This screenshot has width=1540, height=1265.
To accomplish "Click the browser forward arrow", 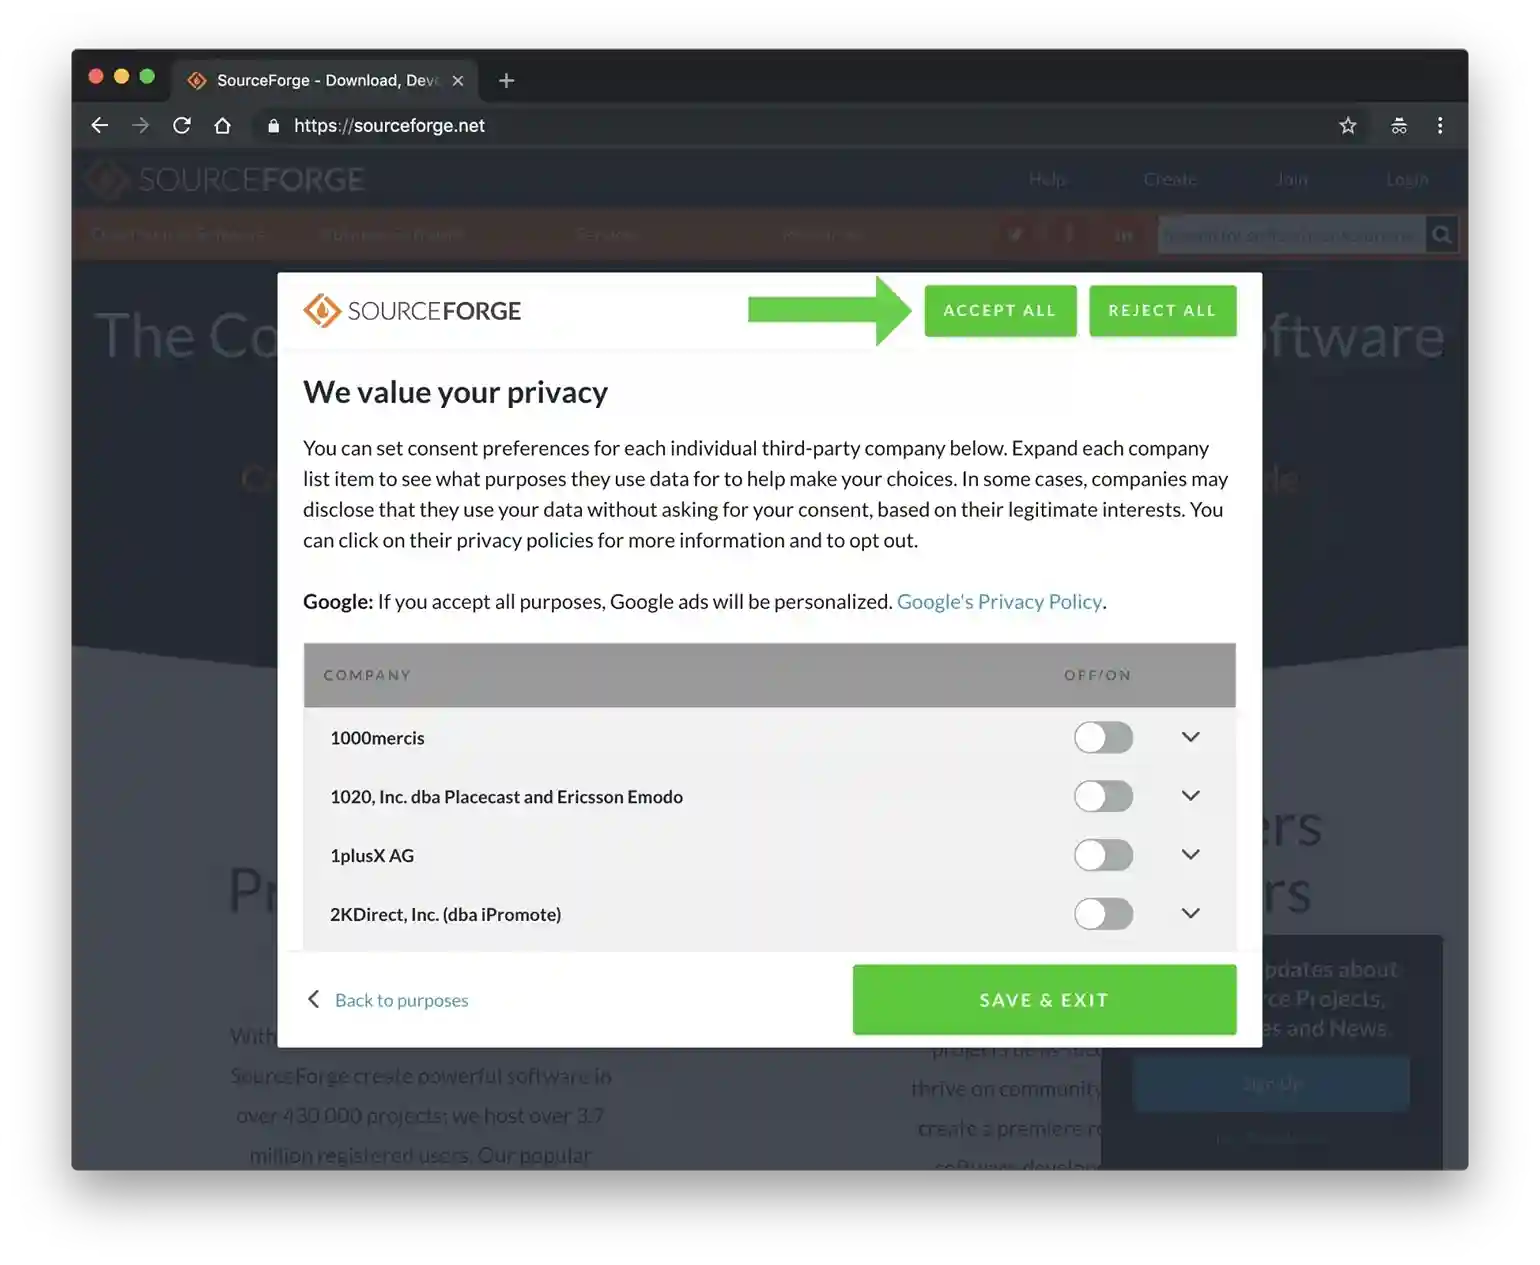I will pyautogui.click(x=140, y=125).
